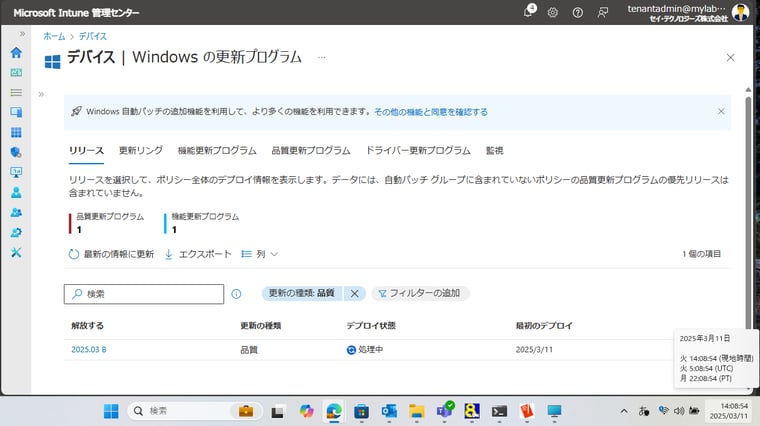Switch to 機能更新プログラム tab
The height and width of the screenshot is (426, 760).
[217, 151]
